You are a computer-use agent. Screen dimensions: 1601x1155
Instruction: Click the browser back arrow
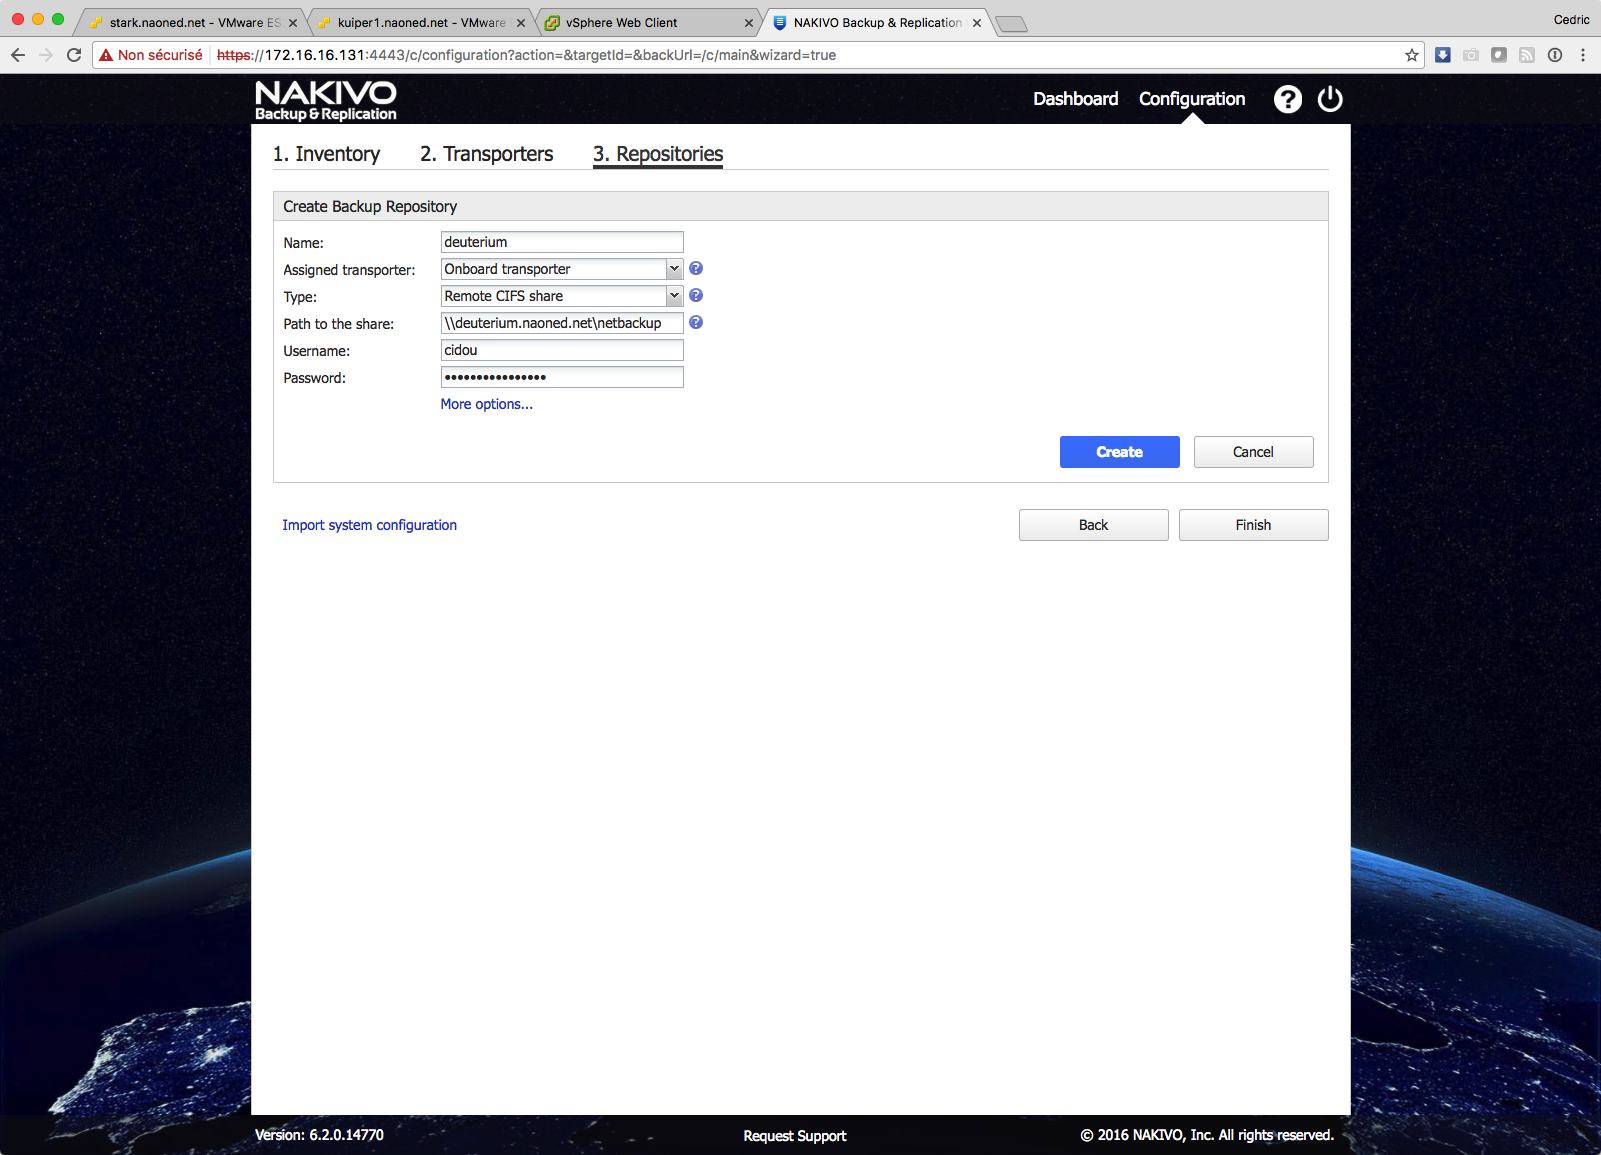[x=18, y=55]
